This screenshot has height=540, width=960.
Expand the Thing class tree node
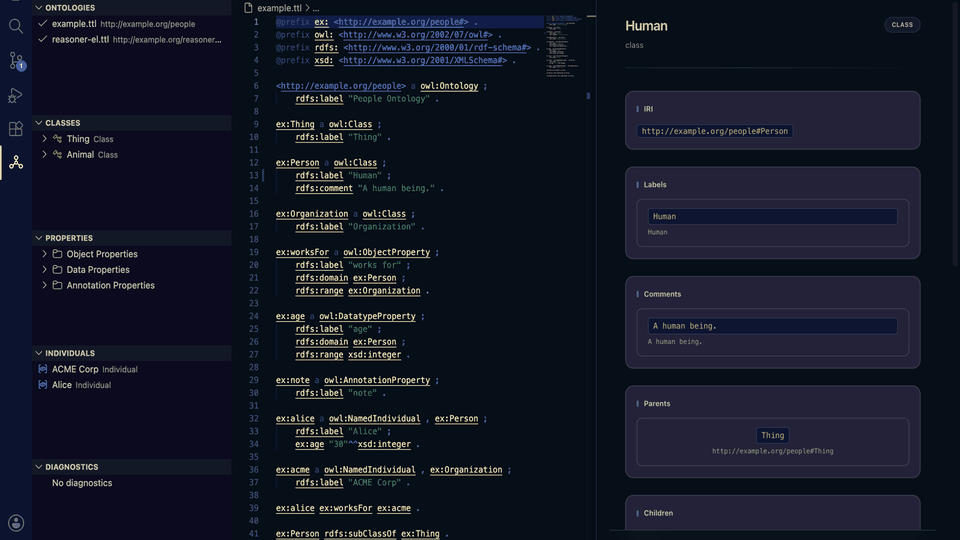coord(44,139)
